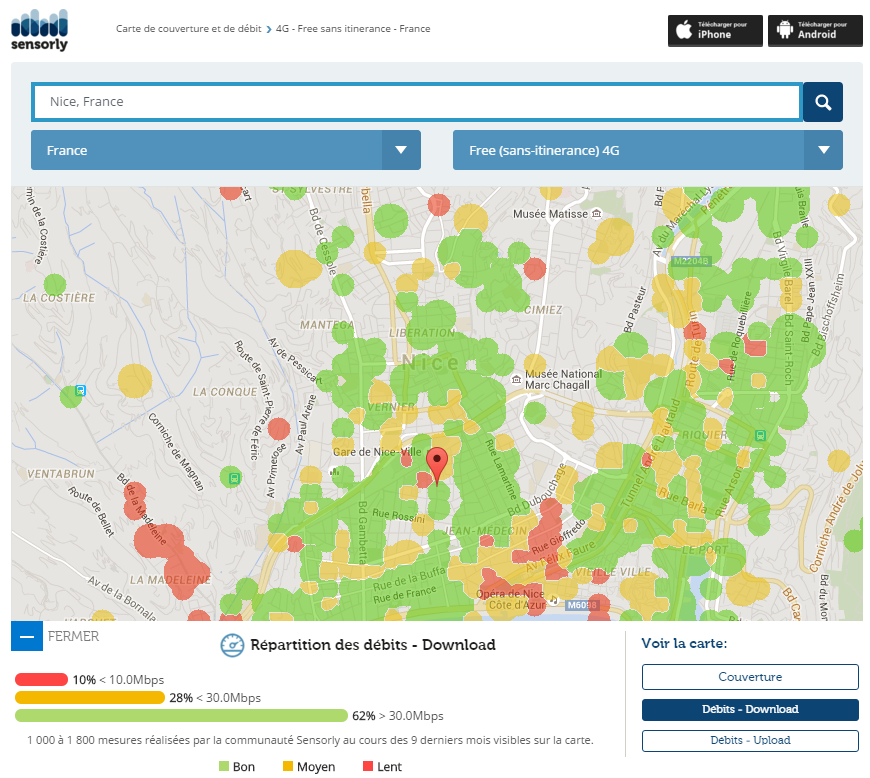Image resolution: width=870 pixels, height=778 pixels.
Task: Open the Free (sans-itinerance) 4G dropdown
Action: 647,150
